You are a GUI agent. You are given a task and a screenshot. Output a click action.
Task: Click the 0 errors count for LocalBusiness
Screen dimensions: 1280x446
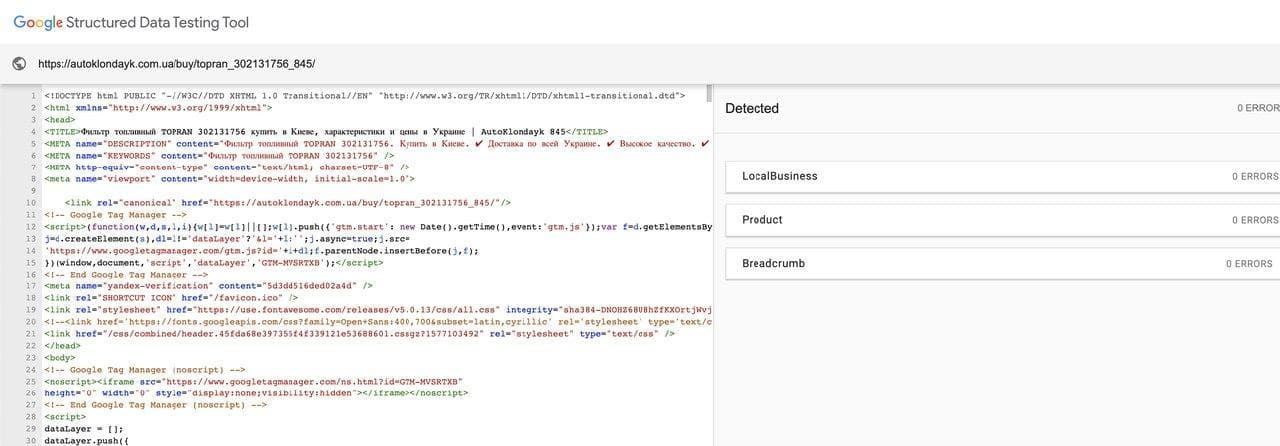click(x=1255, y=176)
